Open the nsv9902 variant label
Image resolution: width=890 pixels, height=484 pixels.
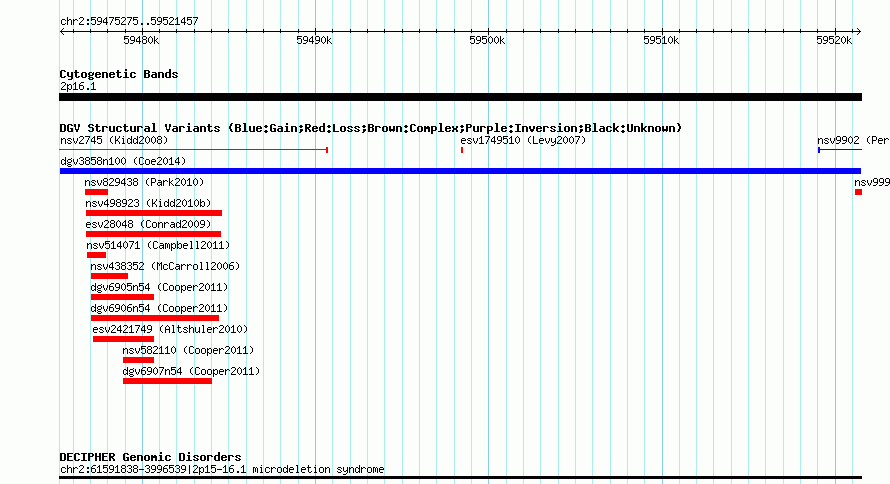click(x=853, y=140)
